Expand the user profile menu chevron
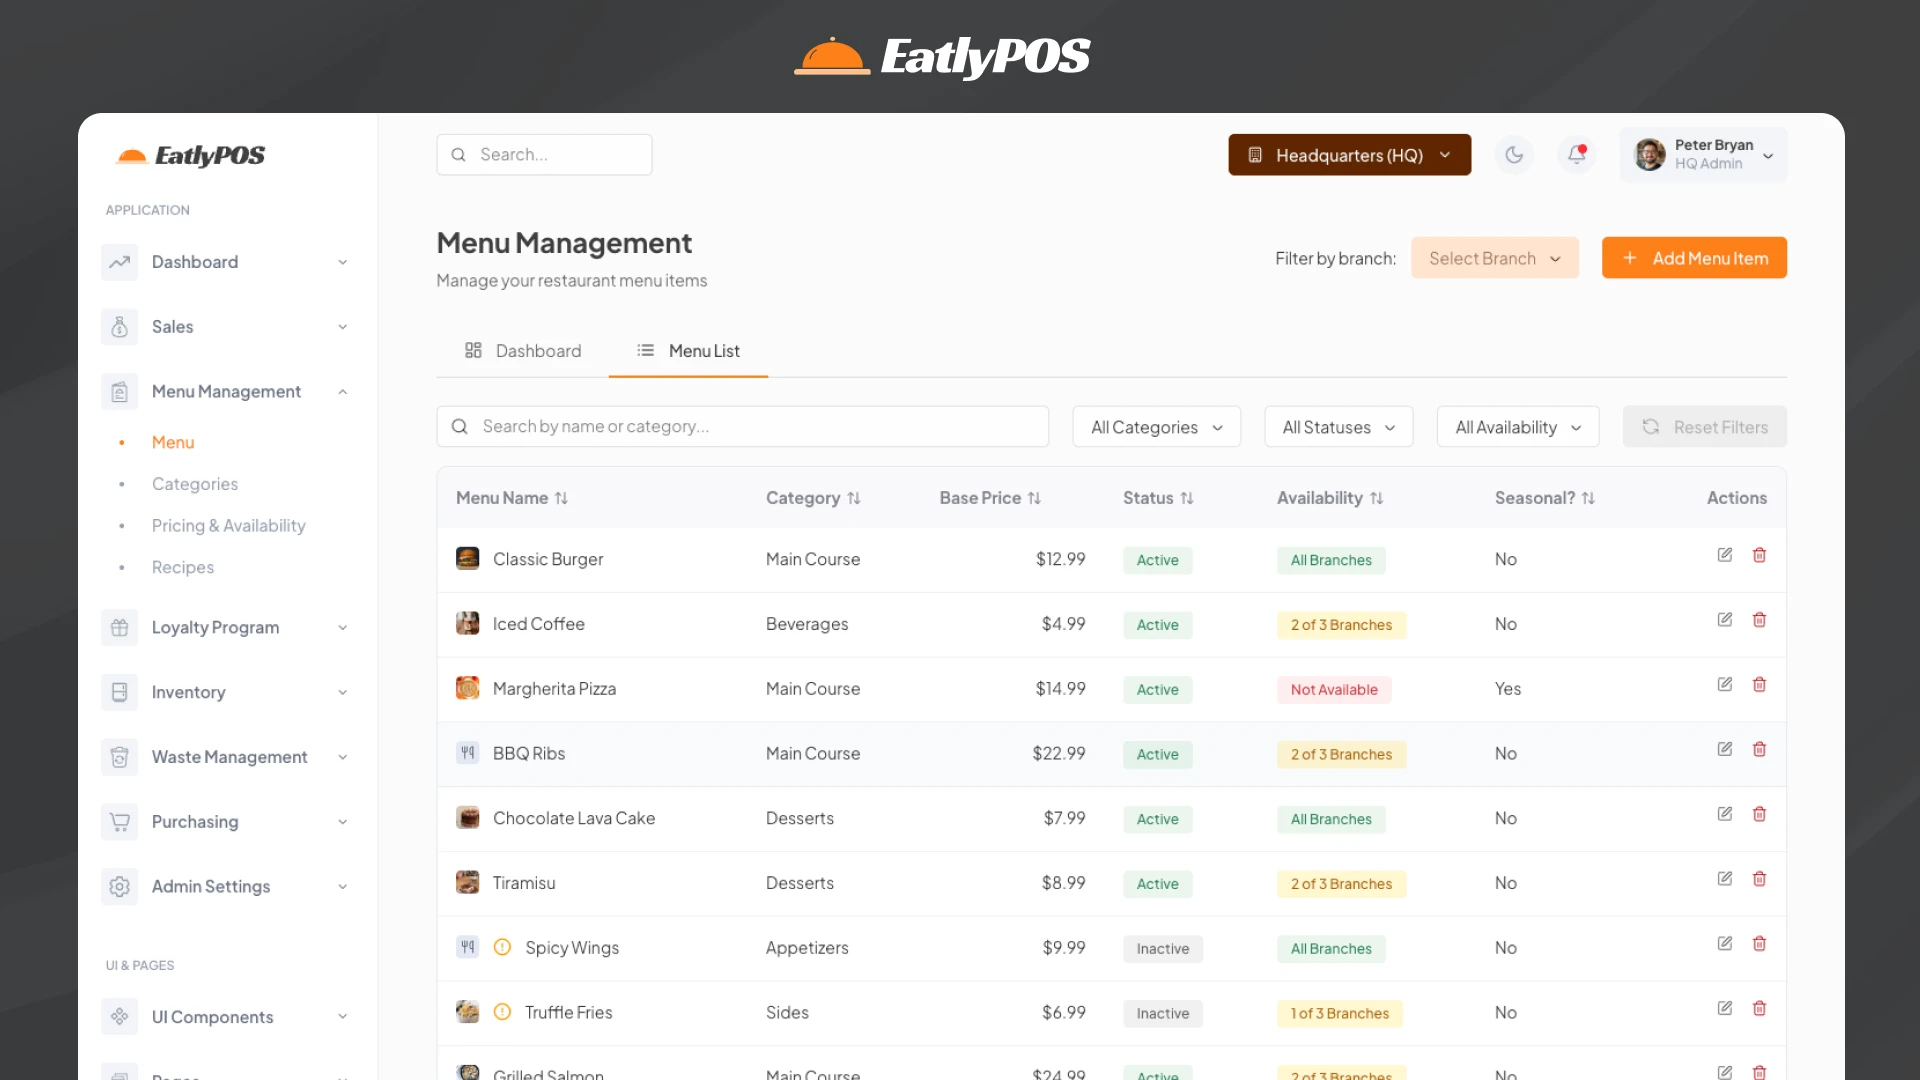Screen dimensions: 1920x1080 [x=1768, y=156]
